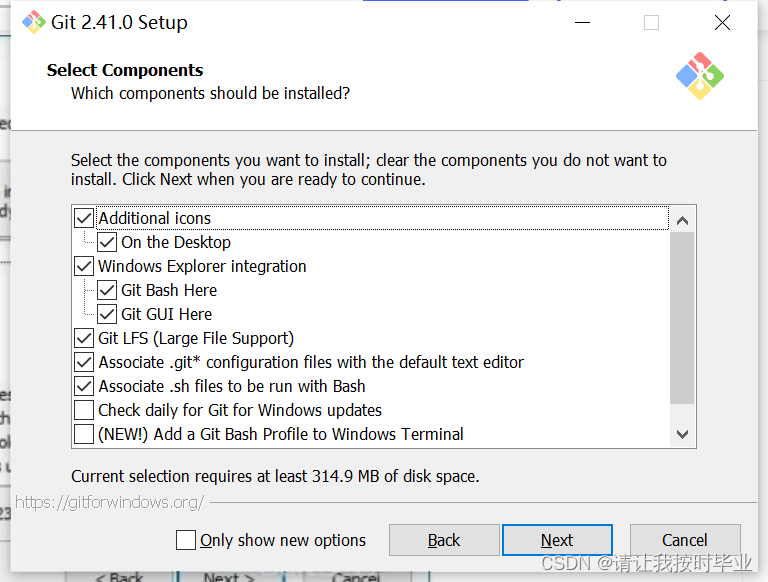Image resolution: width=768 pixels, height=582 pixels.
Task: Toggle Associate .git* configuration files checkbox
Action: [x=84, y=362]
